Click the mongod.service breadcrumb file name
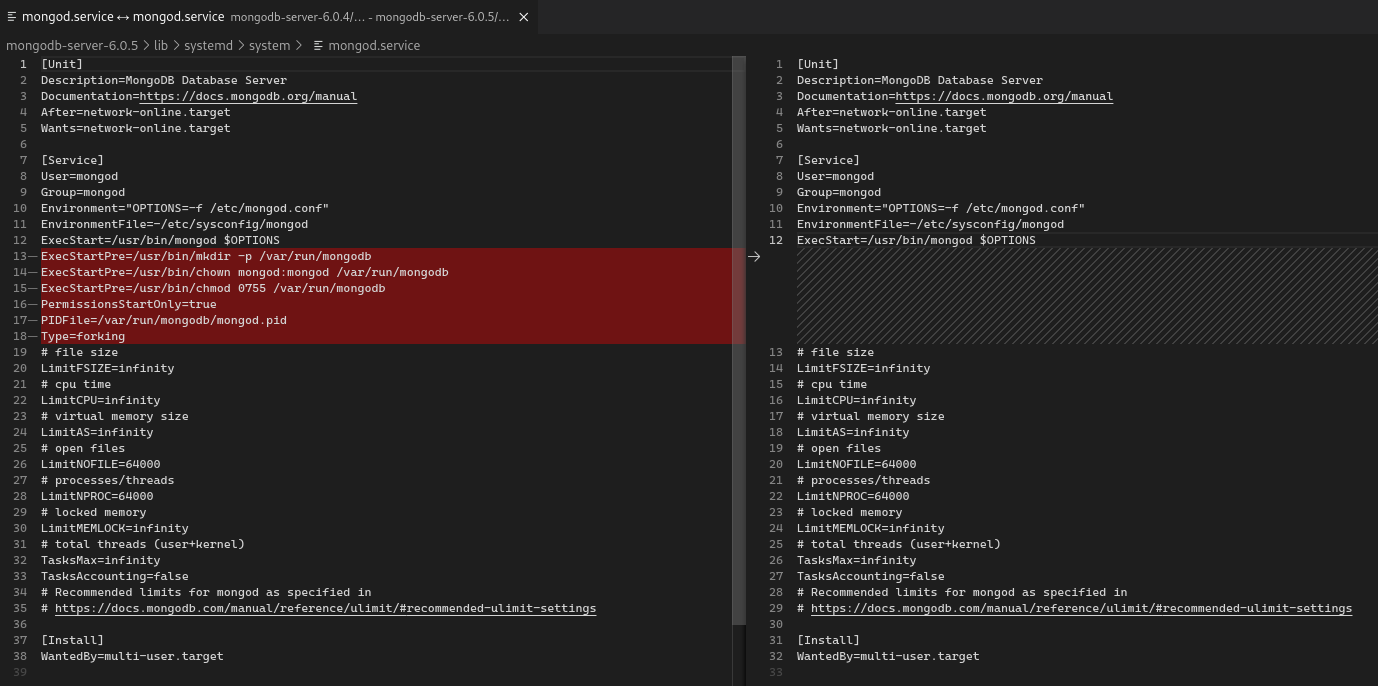The width and height of the screenshot is (1378, 686). (374, 46)
